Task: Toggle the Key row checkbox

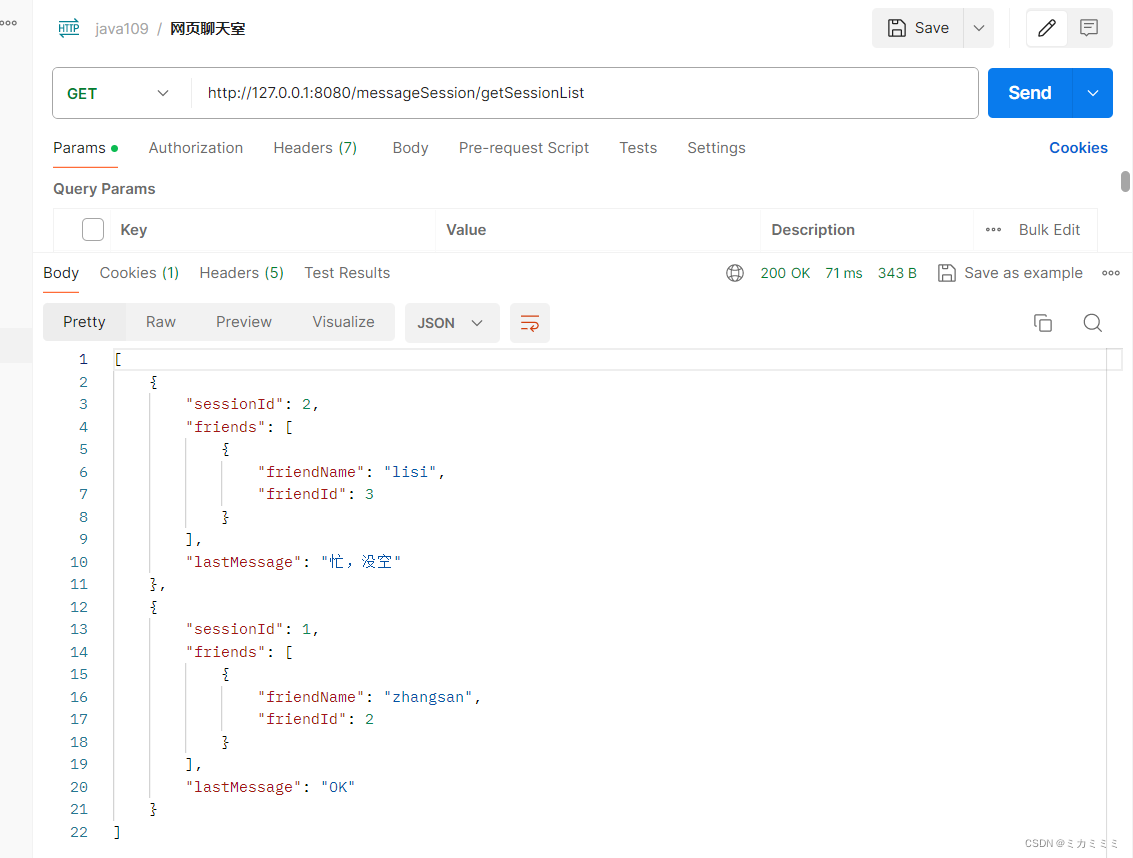Action: pyautogui.click(x=92, y=230)
